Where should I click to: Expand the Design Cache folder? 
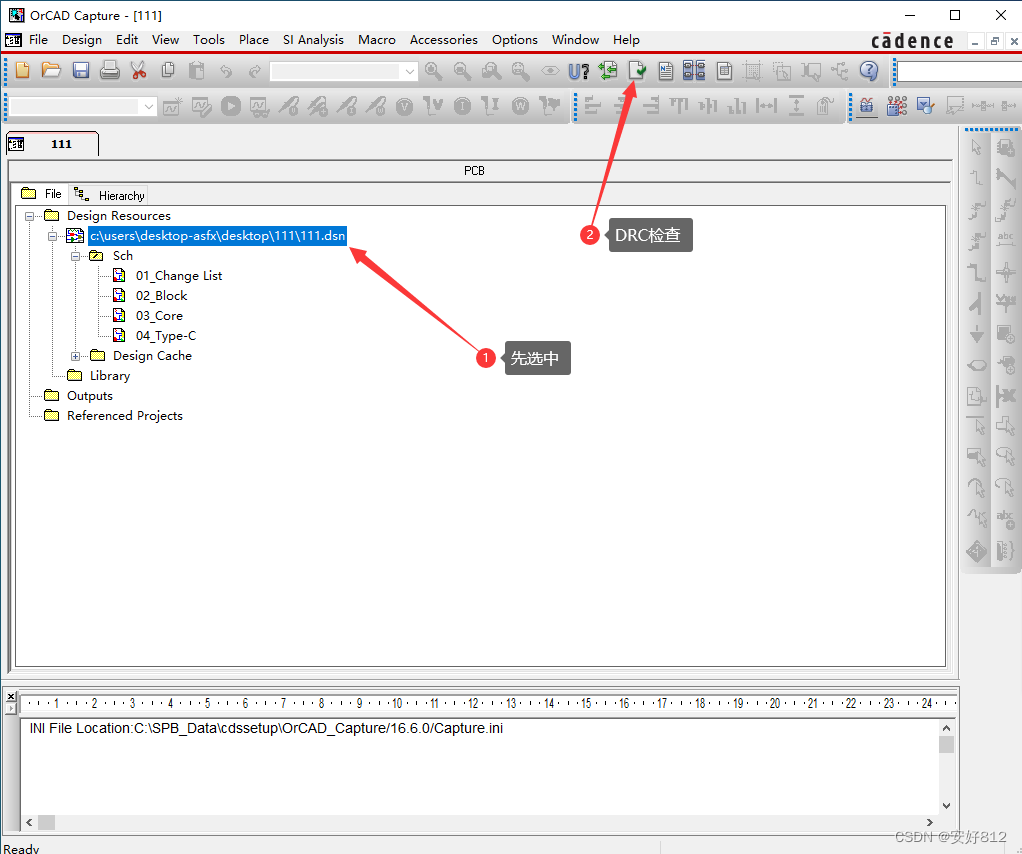click(x=75, y=356)
